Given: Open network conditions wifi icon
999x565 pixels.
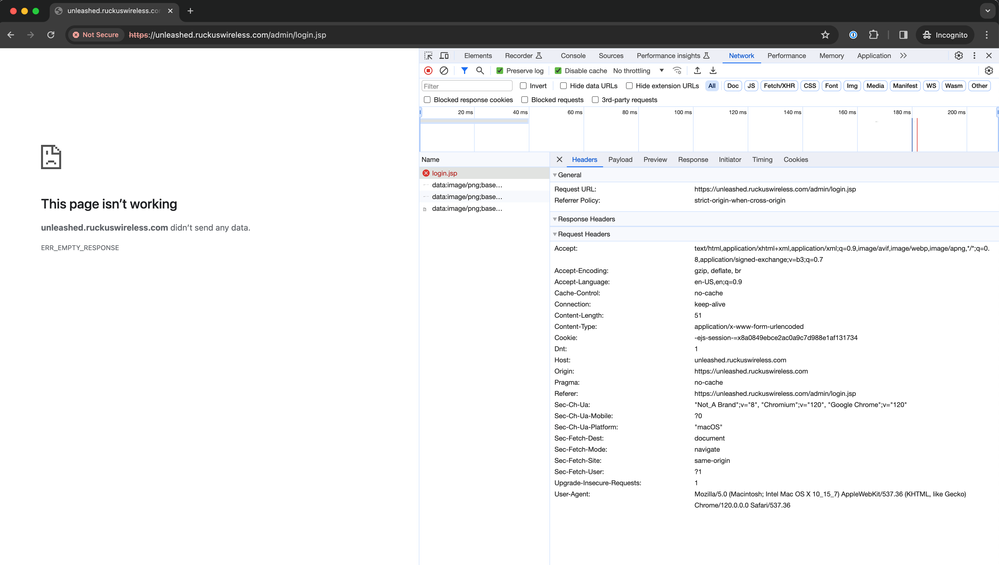Looking at the screenshot, I should point(678,71).
